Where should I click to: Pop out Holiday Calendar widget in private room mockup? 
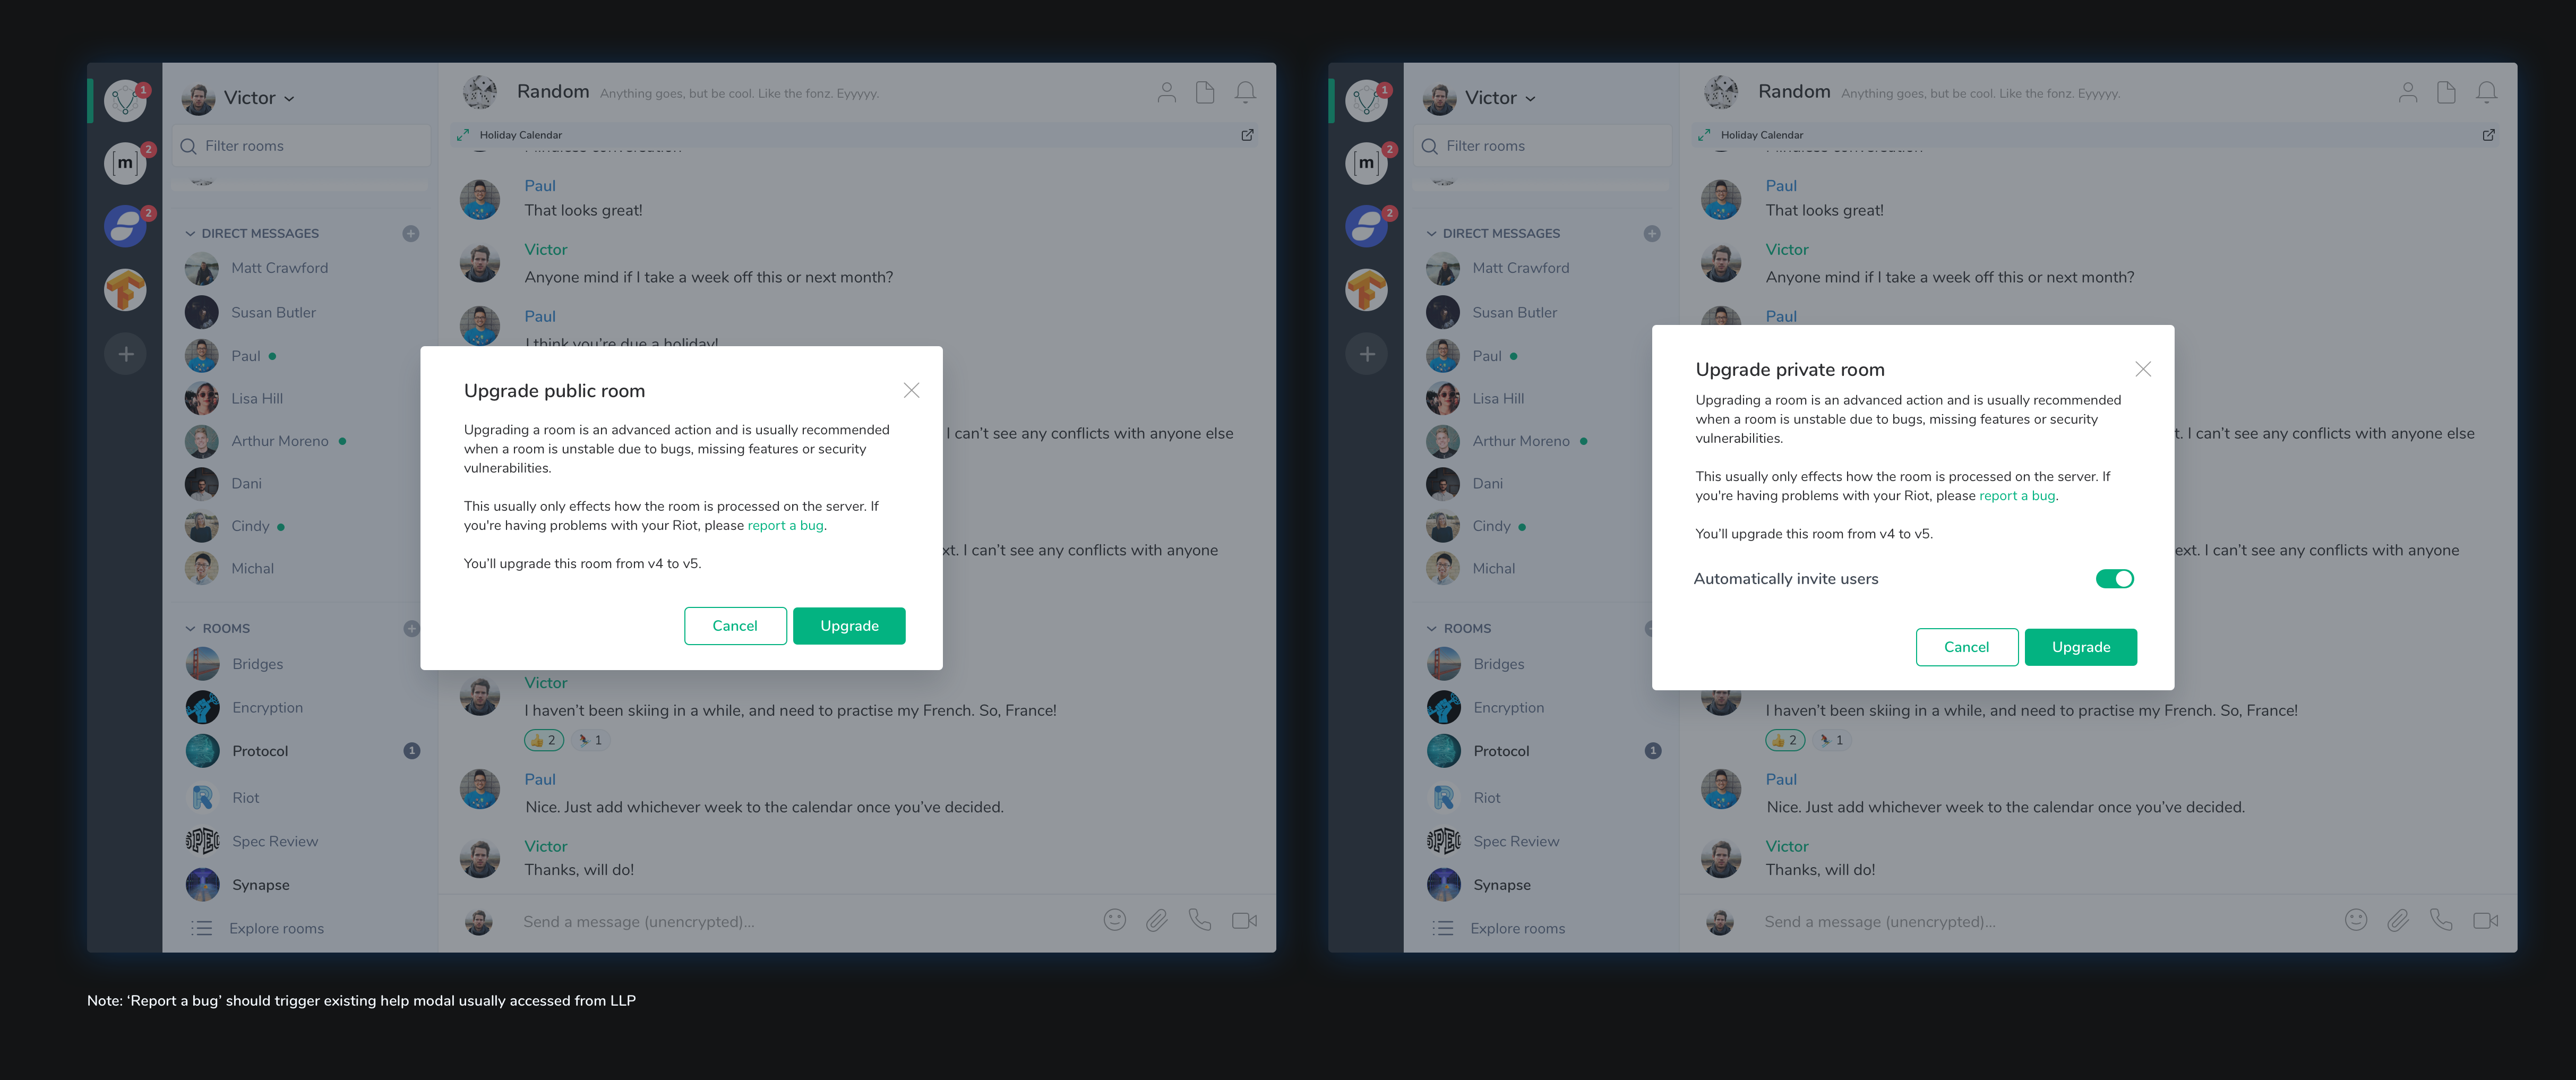2488,135
